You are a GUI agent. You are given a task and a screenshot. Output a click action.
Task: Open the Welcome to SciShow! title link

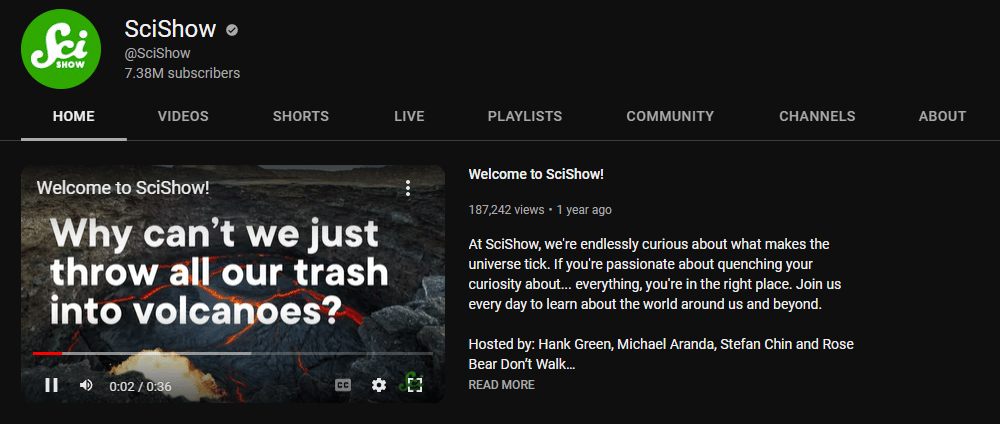(536, 174)
